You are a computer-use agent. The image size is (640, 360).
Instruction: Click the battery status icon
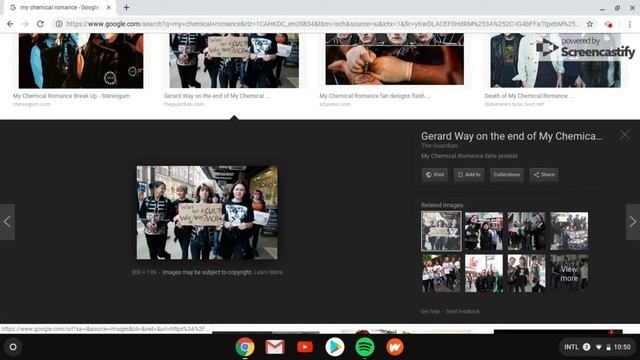(x=608, y=347)
